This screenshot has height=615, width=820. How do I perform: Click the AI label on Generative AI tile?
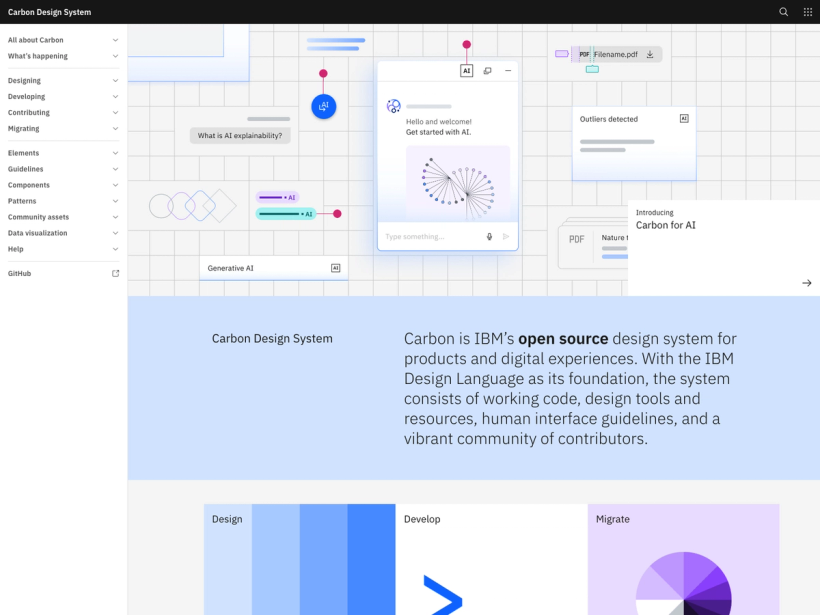click(x=336, y=268)
